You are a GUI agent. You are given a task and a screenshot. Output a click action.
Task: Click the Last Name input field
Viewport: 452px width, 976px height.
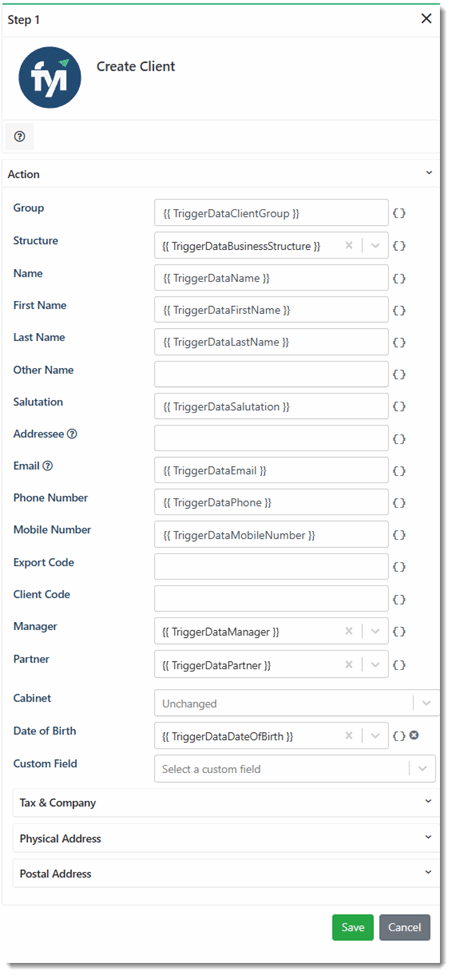click(x=271, y=342)
